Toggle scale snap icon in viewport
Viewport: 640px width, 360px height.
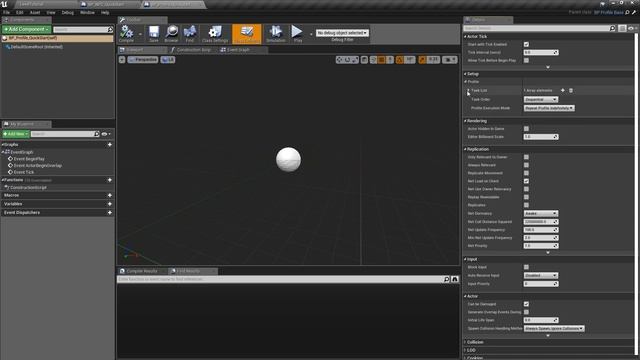point(422,60)
